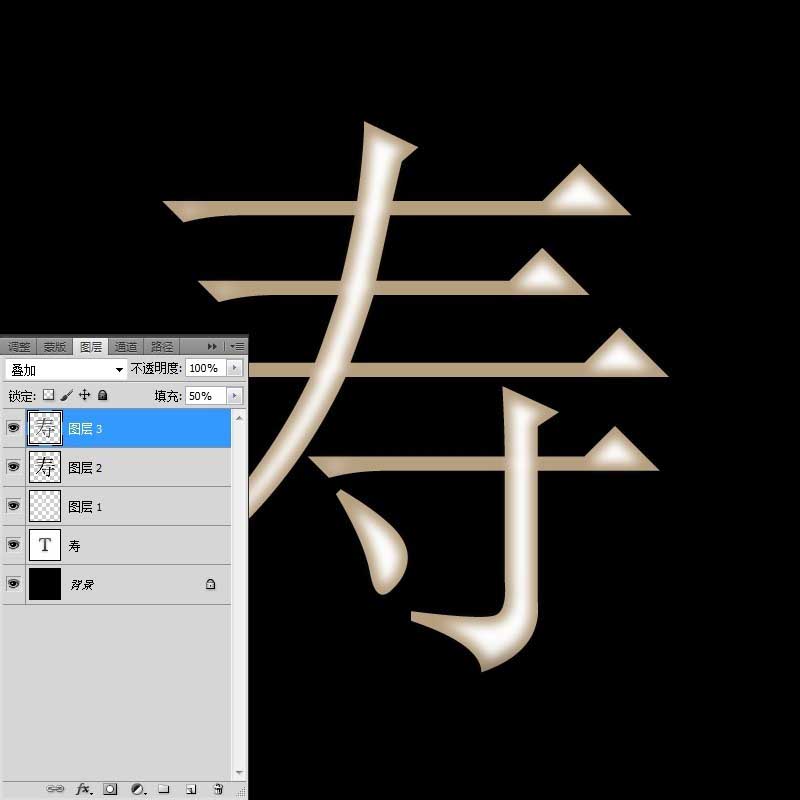Open the 不透明度 opacity slider arrow

(x=235, y=368)
